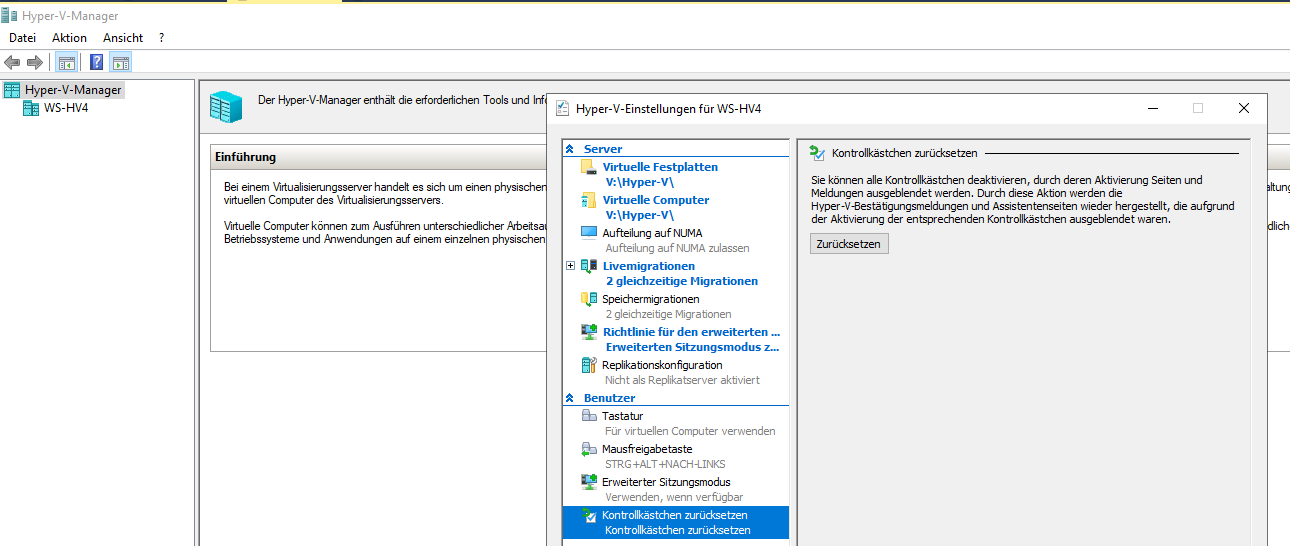This screenshot has height=546, width=1290.
Task: Collapse the Benutzer section chevron
Action: [570, 398]
